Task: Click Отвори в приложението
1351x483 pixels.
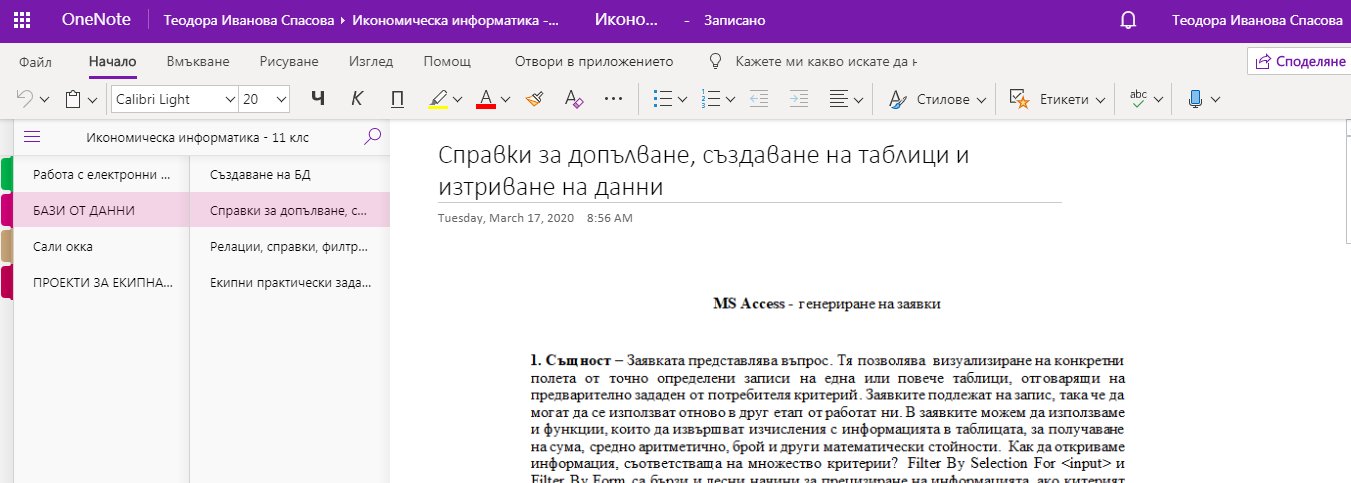Action: pos(594,61)
